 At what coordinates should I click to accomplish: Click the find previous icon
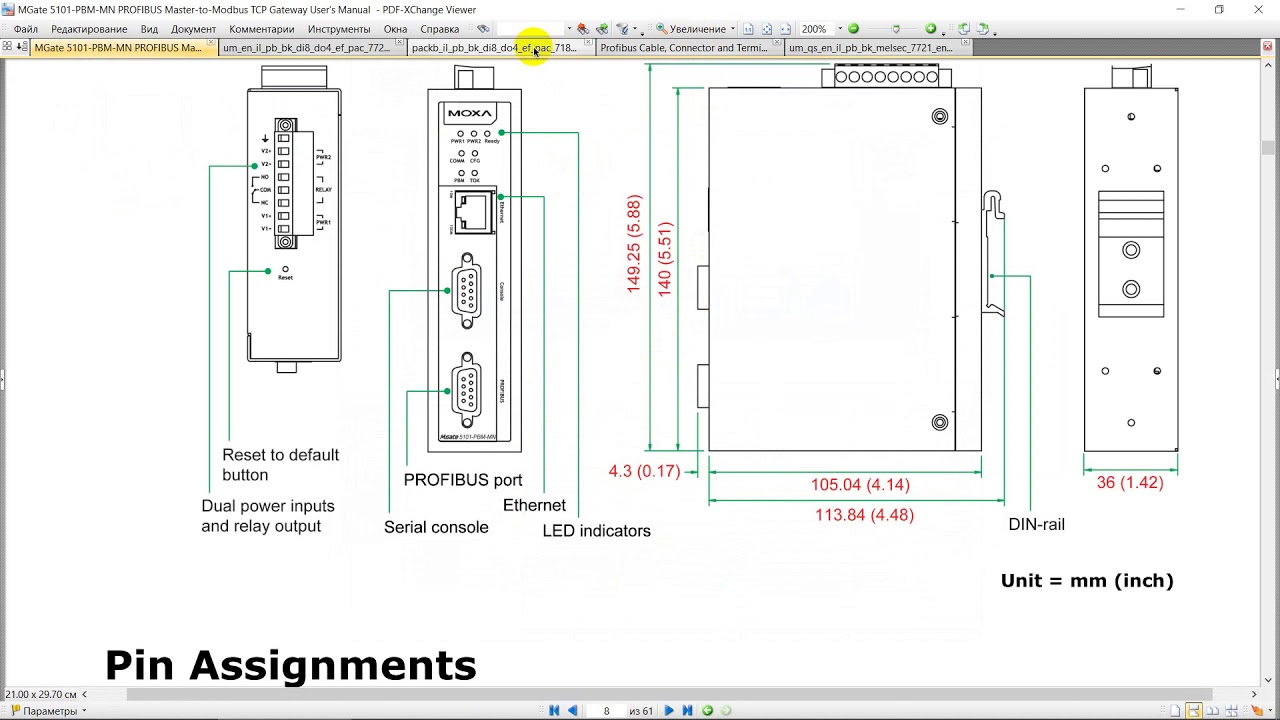[x=583, y=29]
